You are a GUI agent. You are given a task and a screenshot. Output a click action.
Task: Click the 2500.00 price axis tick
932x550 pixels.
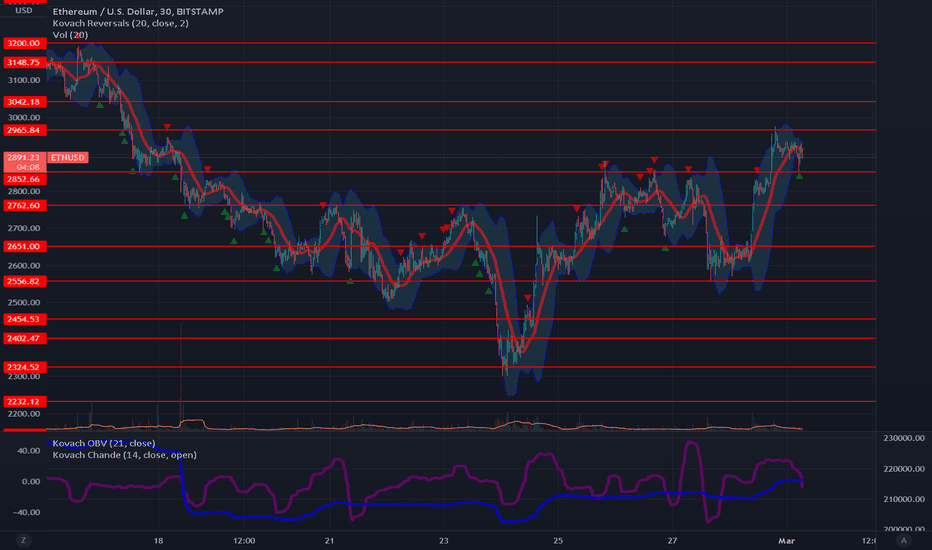tap(24, 302)
